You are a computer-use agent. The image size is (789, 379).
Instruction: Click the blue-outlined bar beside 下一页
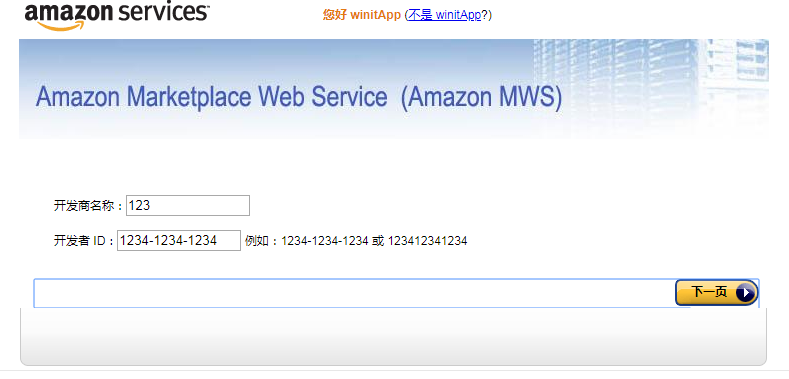[354, 293]
